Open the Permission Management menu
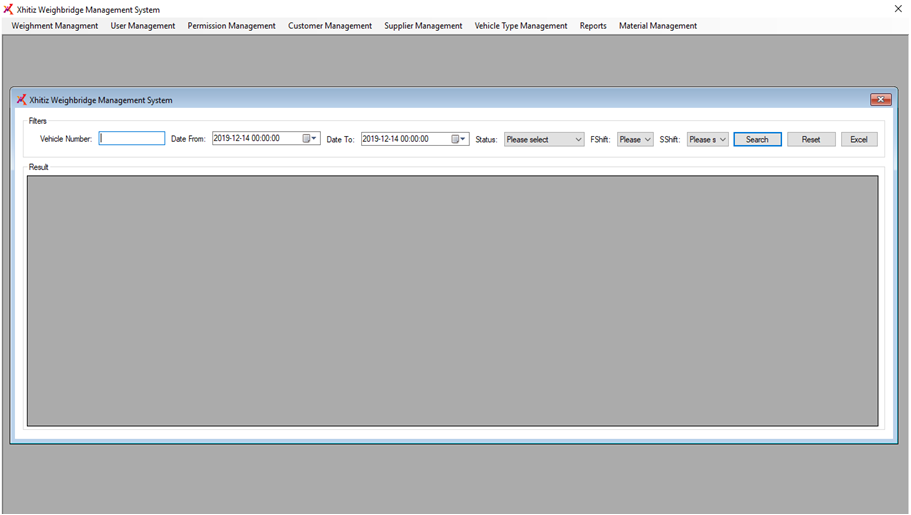Screen dimensions: 911x515 [231, 26]
